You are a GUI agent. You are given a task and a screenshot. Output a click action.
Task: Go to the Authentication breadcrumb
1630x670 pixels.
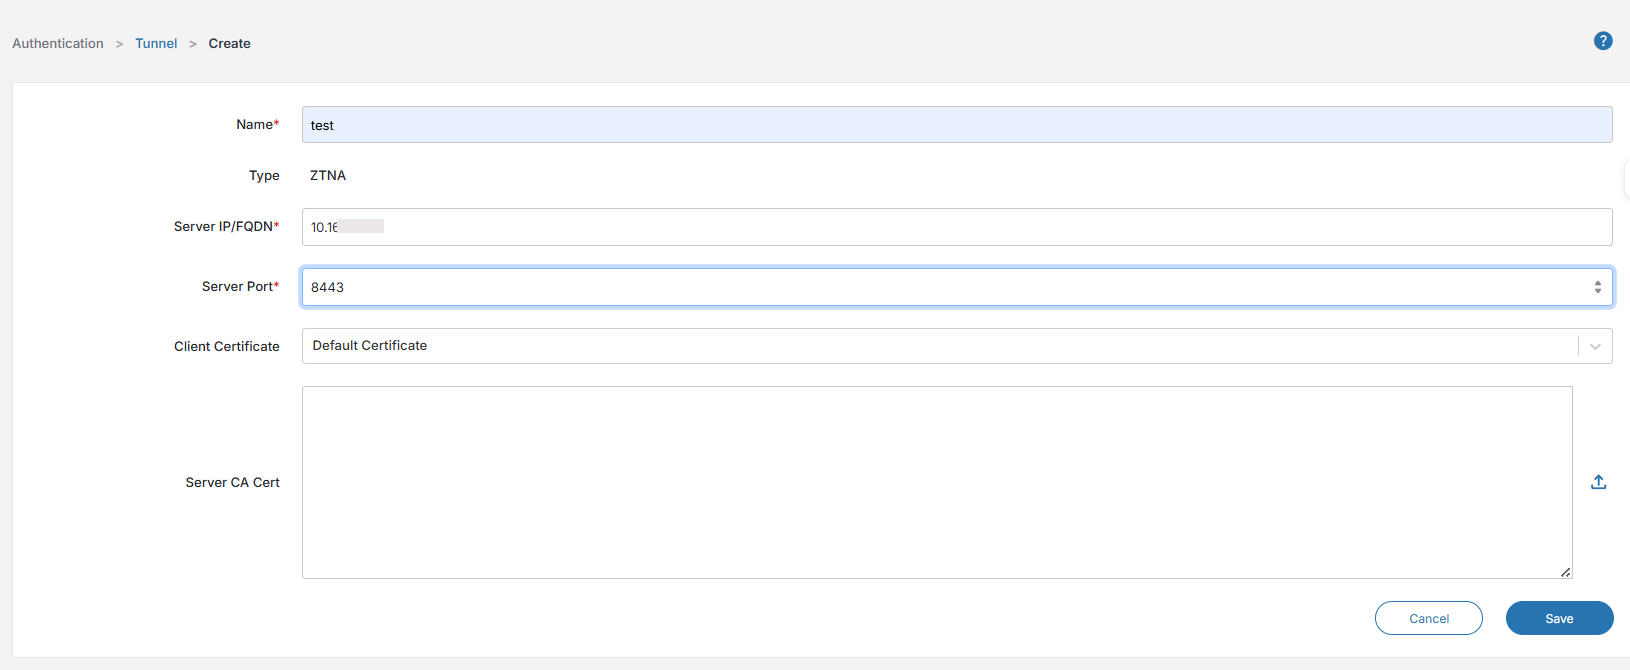coord(58,43)
